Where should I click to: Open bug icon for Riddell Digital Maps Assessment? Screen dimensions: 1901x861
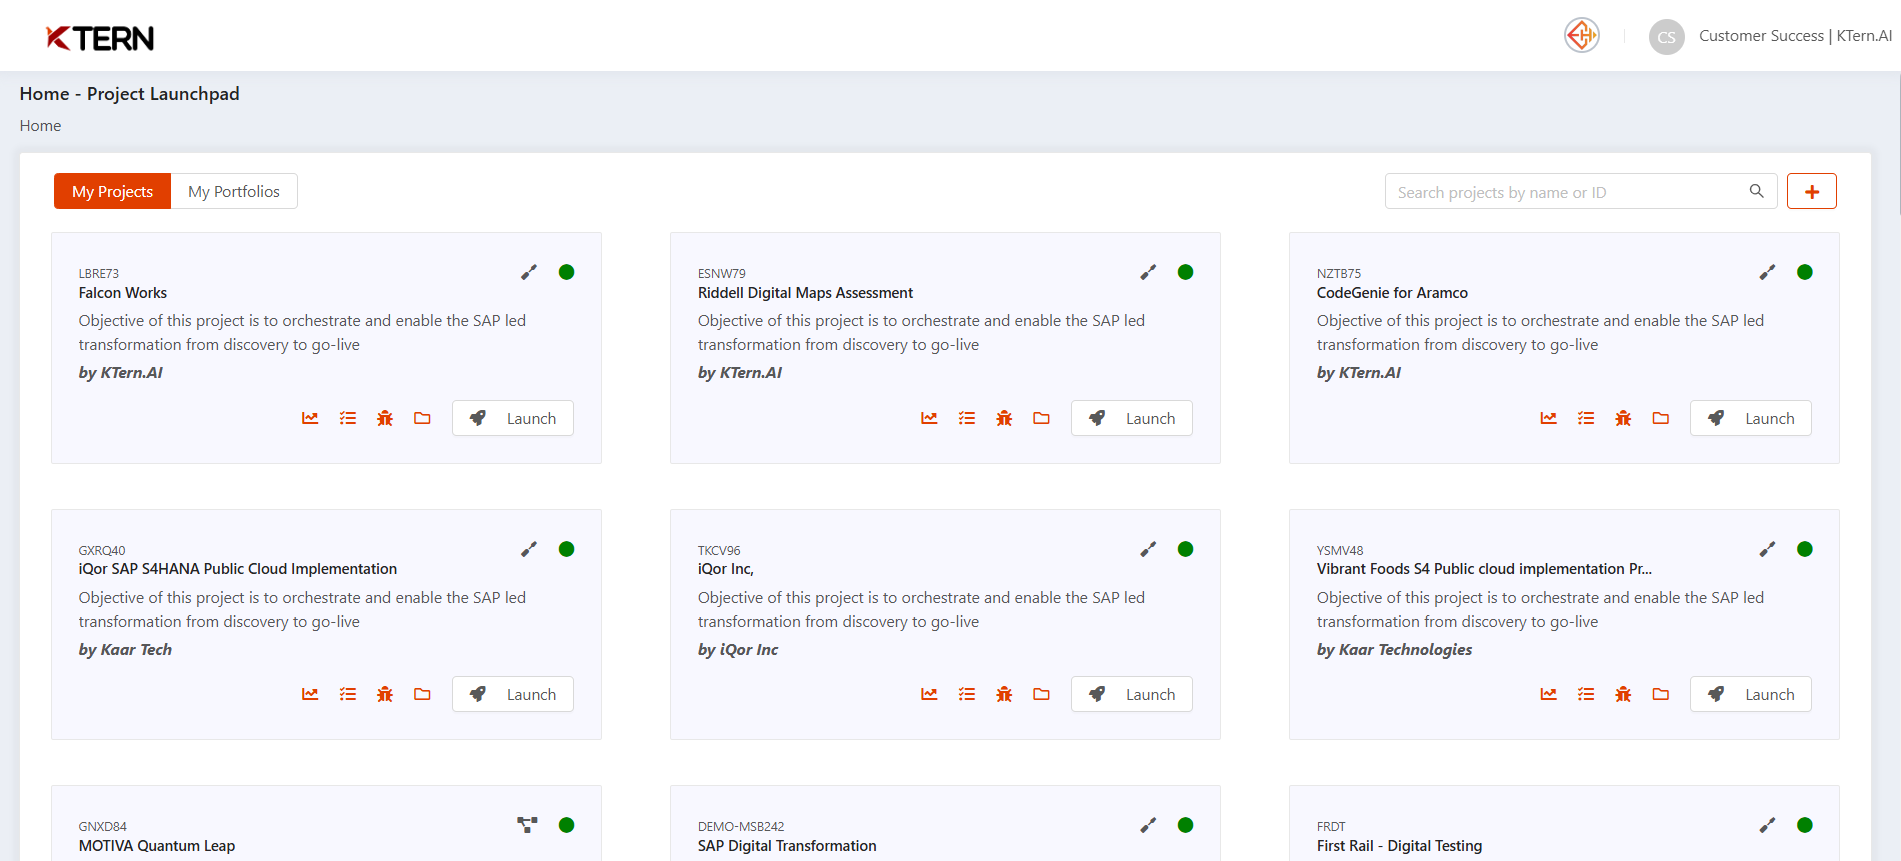pos(1004,418)
